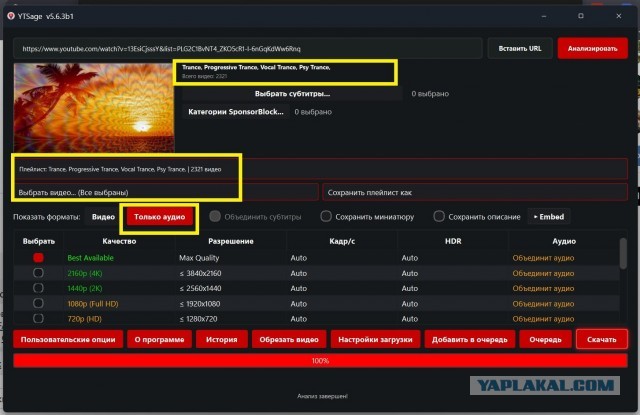Click the Кадр/с column header
Screen dimensions: 640x415
342,241
